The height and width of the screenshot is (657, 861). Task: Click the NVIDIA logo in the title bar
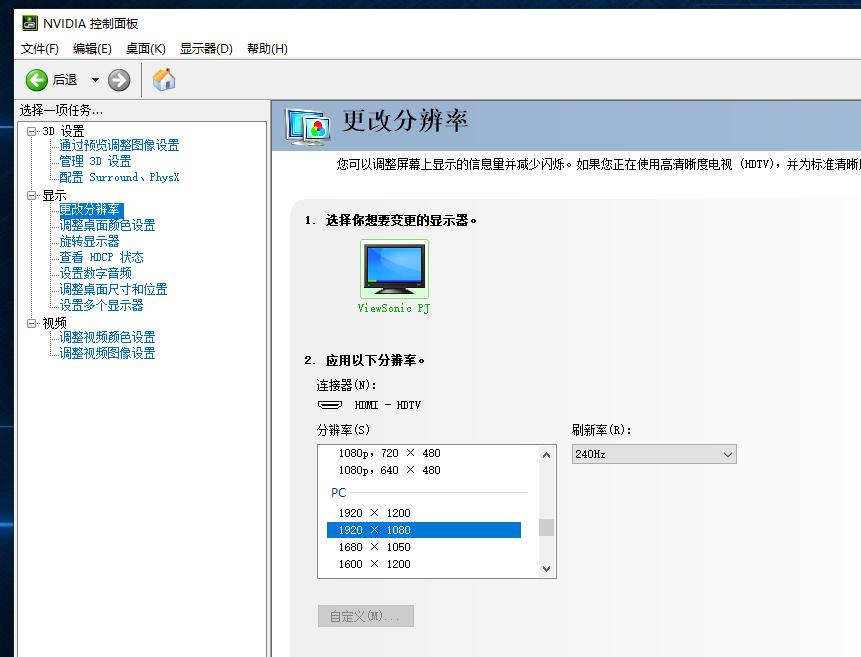point(29,22)
